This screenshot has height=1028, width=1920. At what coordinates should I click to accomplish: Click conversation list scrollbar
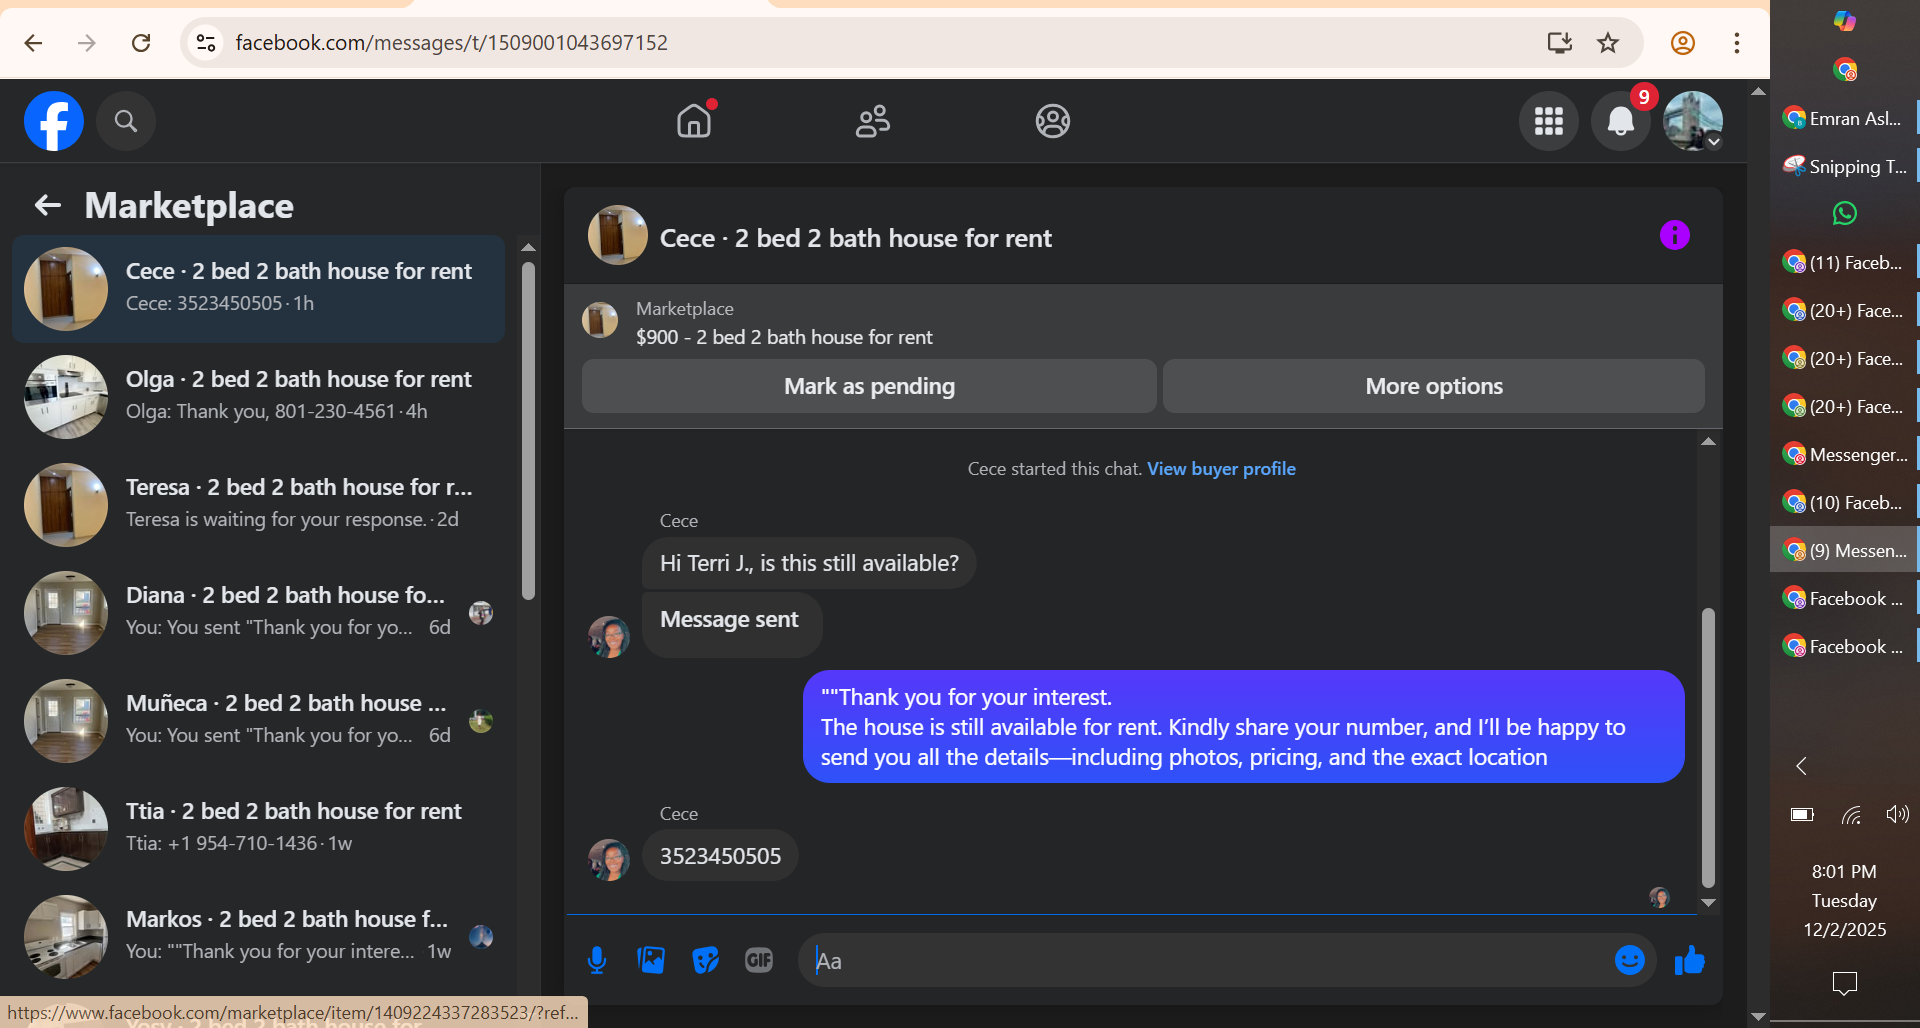[x=528, y=430]
